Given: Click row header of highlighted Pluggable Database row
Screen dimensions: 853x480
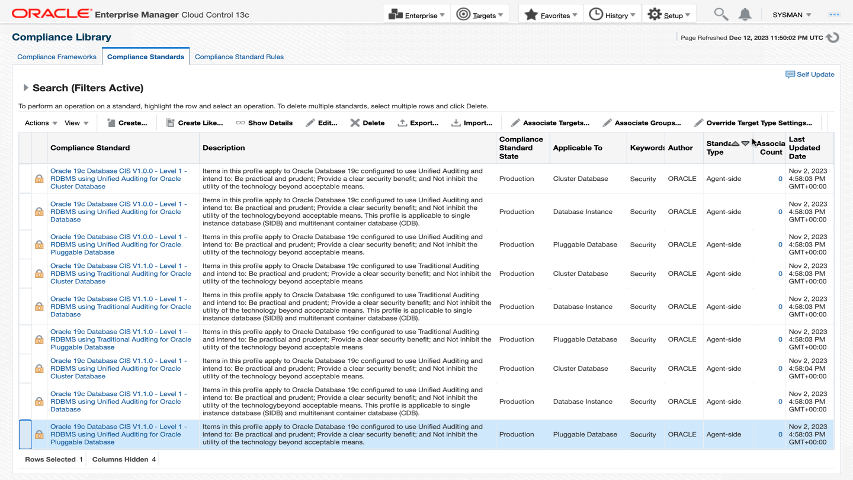Looking at the screenshot, I should pyautogui.click(x=25, y=434).
